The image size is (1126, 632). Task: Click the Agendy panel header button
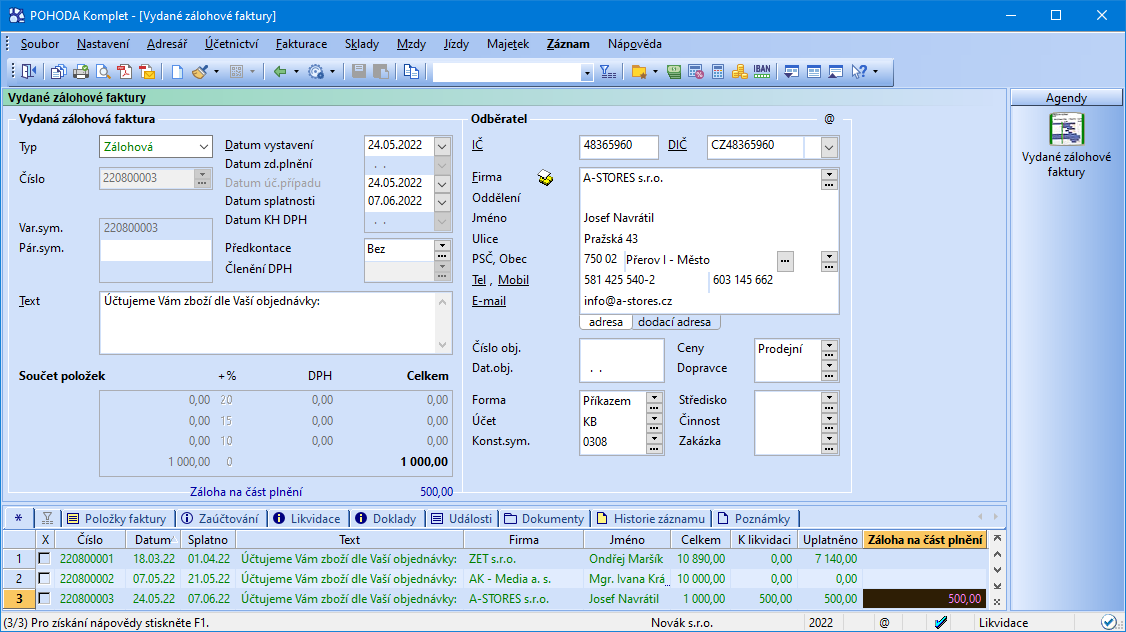[1066, 98]
